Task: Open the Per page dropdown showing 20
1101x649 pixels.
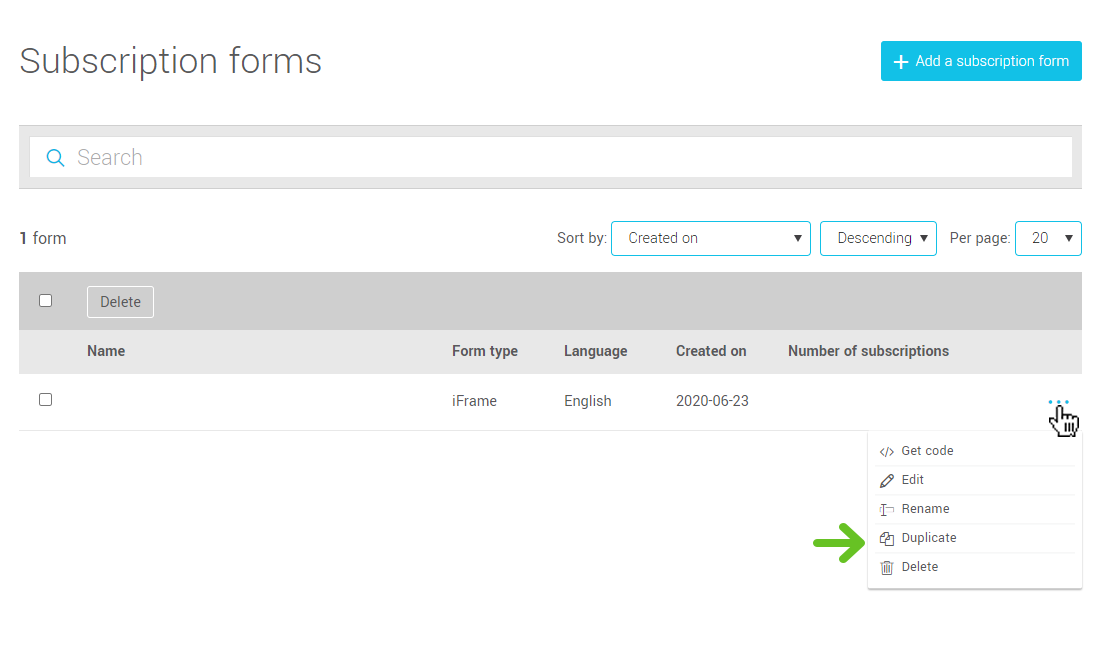Action: [x=1047, y=239]
